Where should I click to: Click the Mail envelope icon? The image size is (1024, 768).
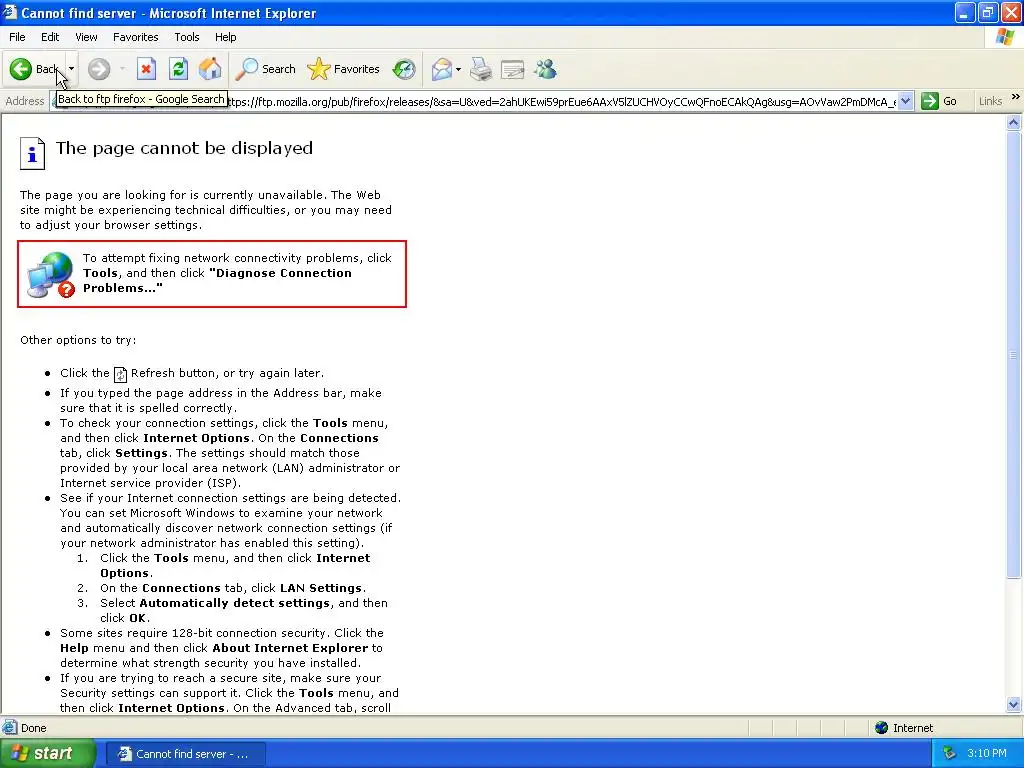click(x=442, y=69)
